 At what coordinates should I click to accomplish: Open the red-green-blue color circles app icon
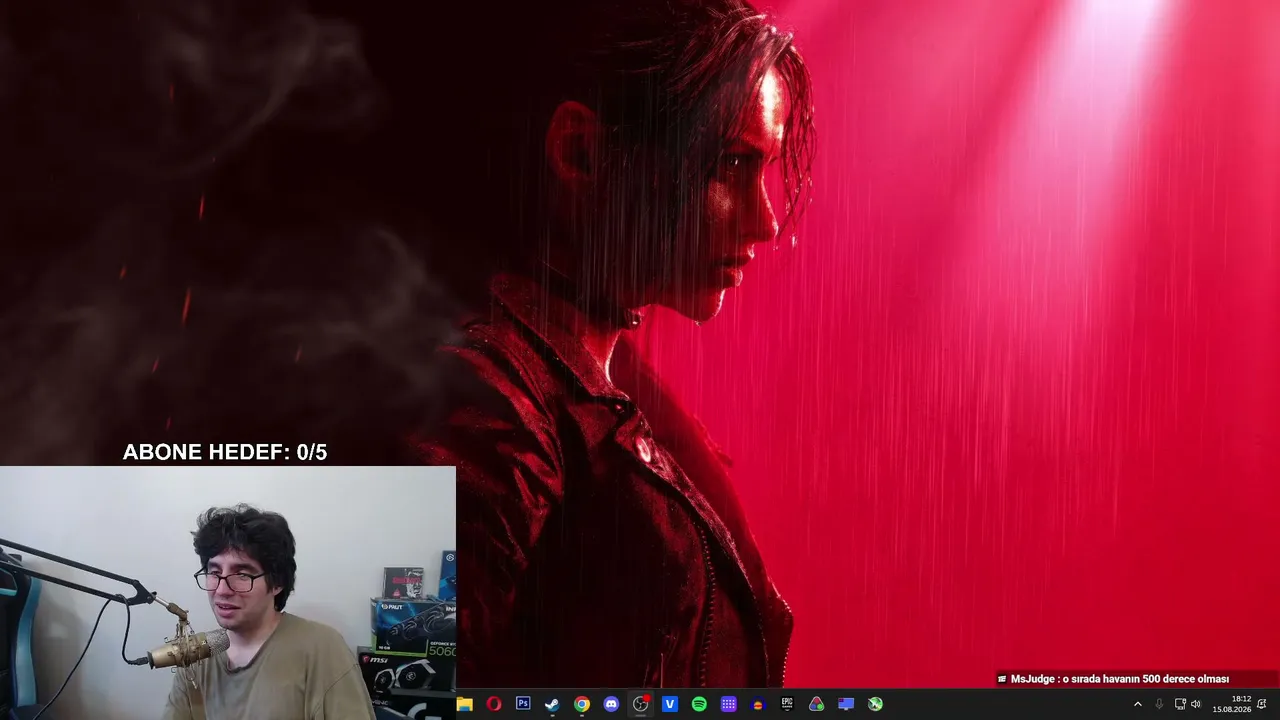click(x=817, y=704)
